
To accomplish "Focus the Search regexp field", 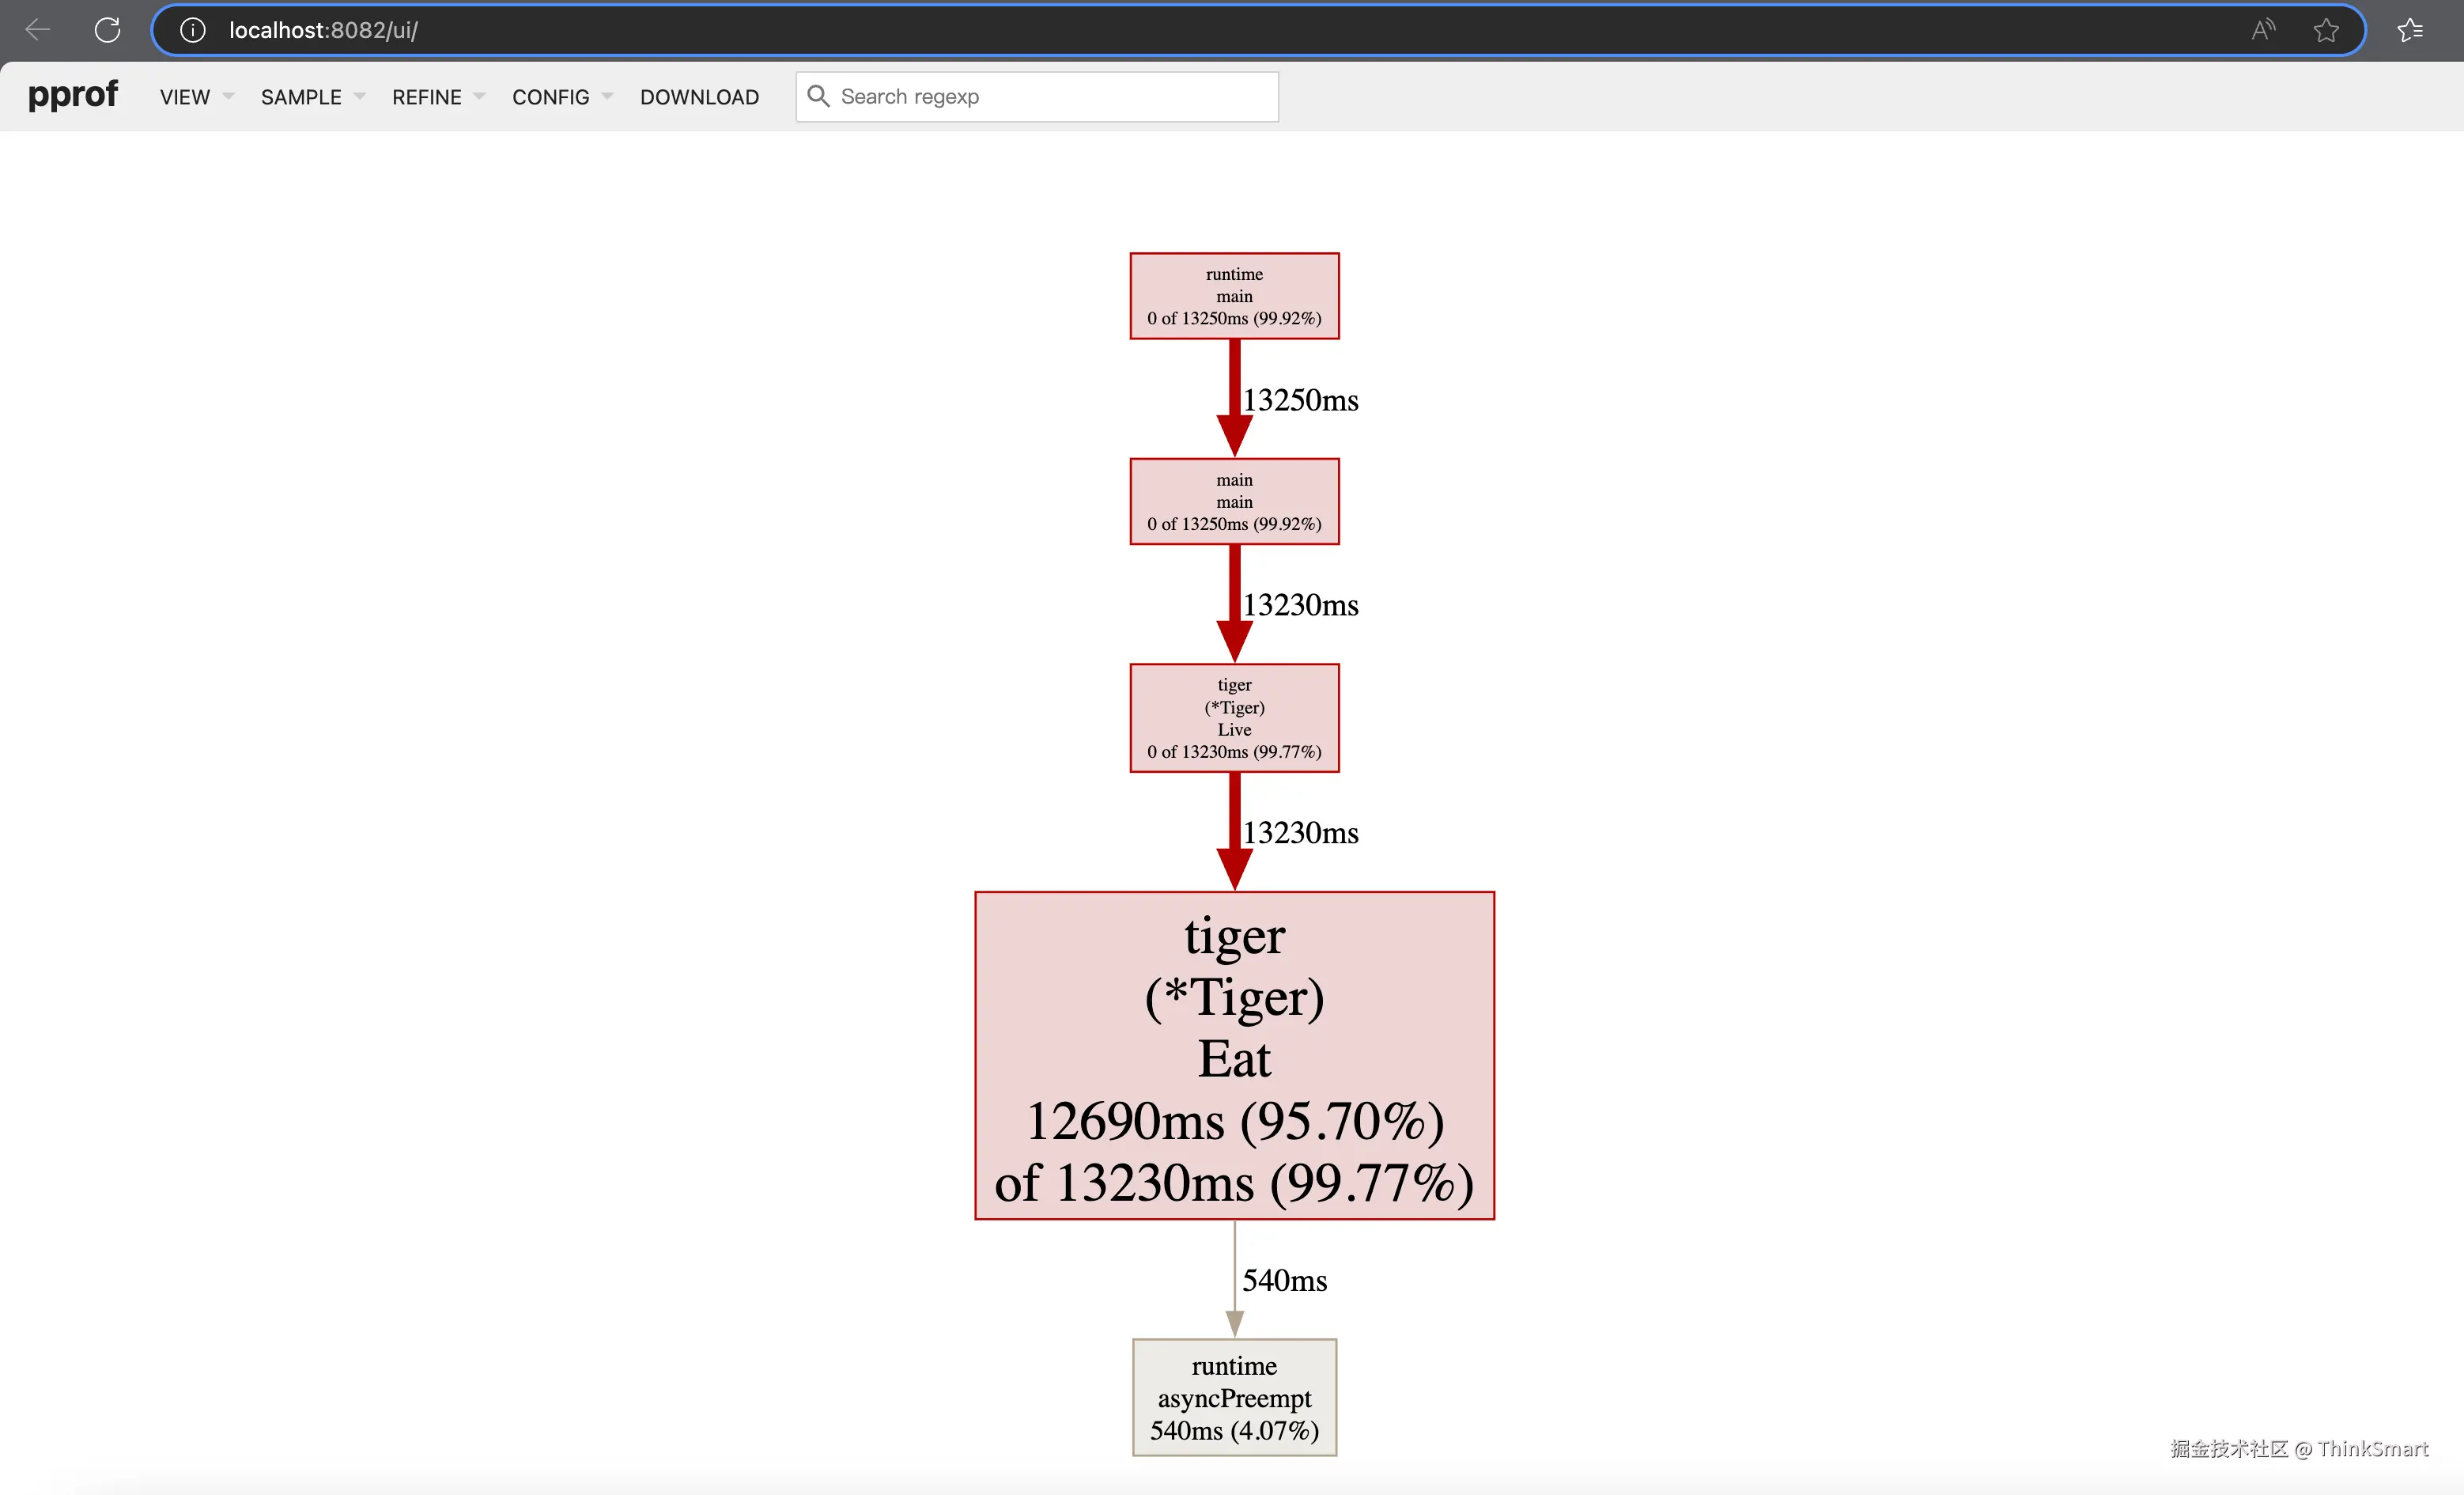I will (x=1050, y=97).
